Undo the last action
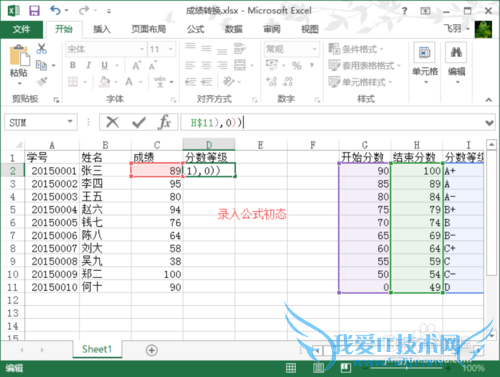This screenshot has width=500, height=377. click(55, 11)
